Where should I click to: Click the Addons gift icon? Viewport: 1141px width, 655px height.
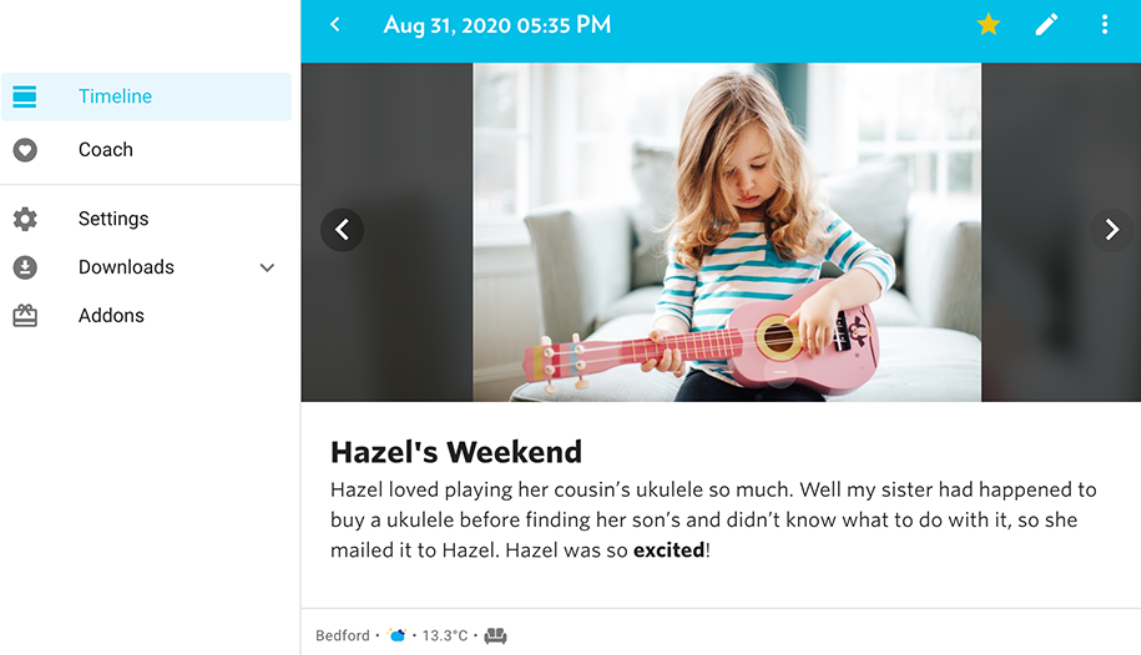tap(25, 316)
